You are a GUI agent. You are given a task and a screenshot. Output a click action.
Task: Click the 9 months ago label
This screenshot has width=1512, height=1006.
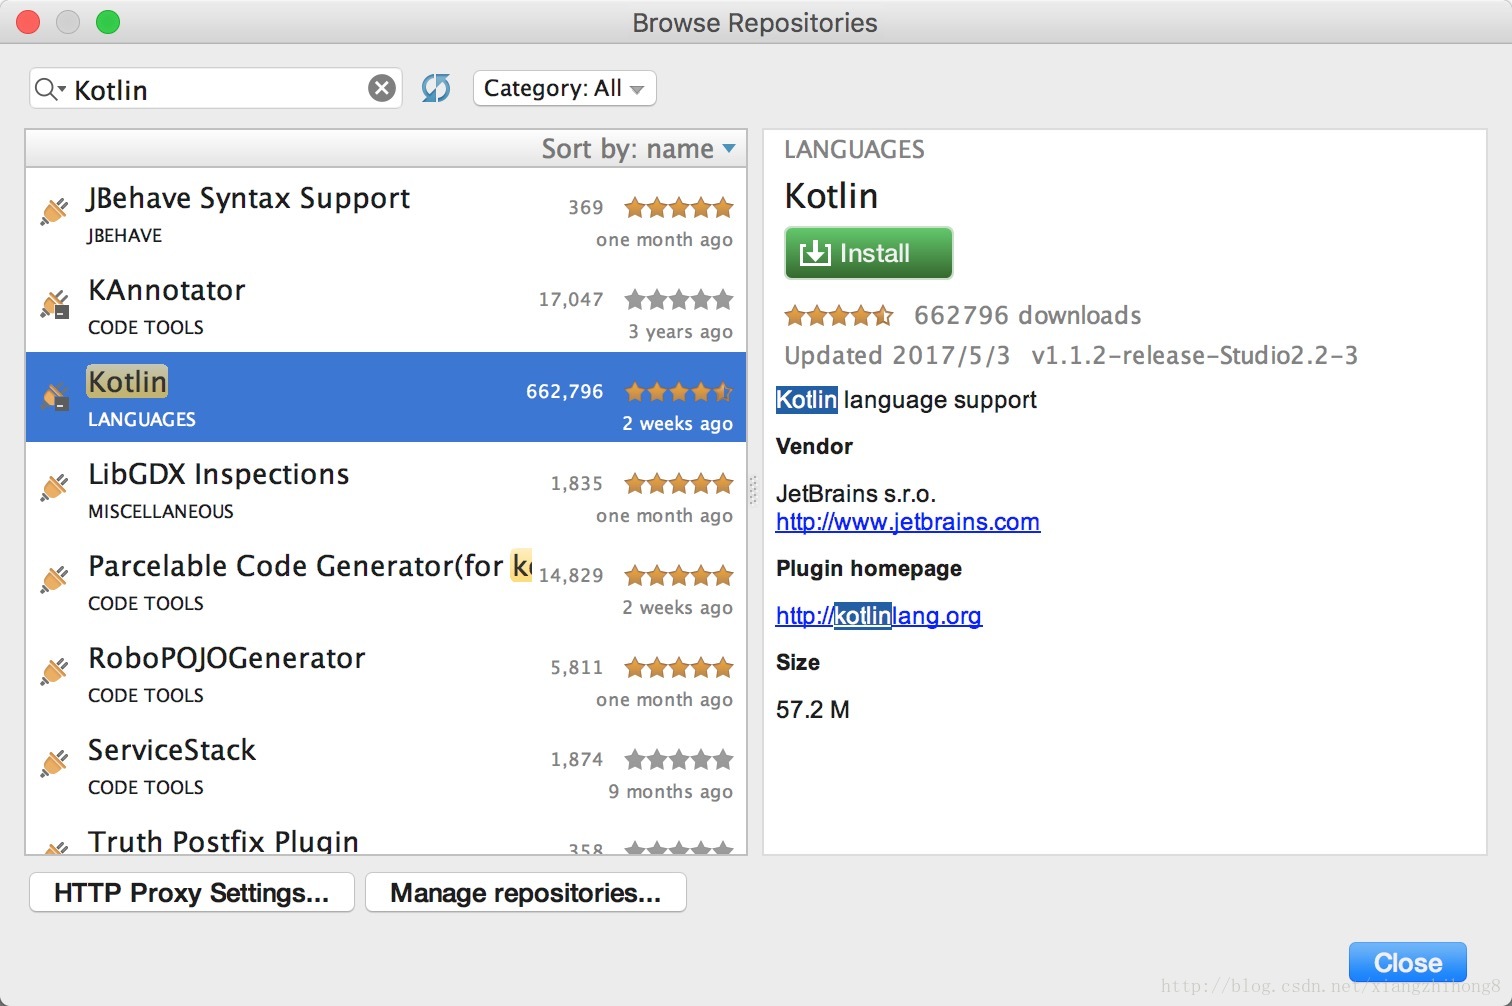[670, 792]
